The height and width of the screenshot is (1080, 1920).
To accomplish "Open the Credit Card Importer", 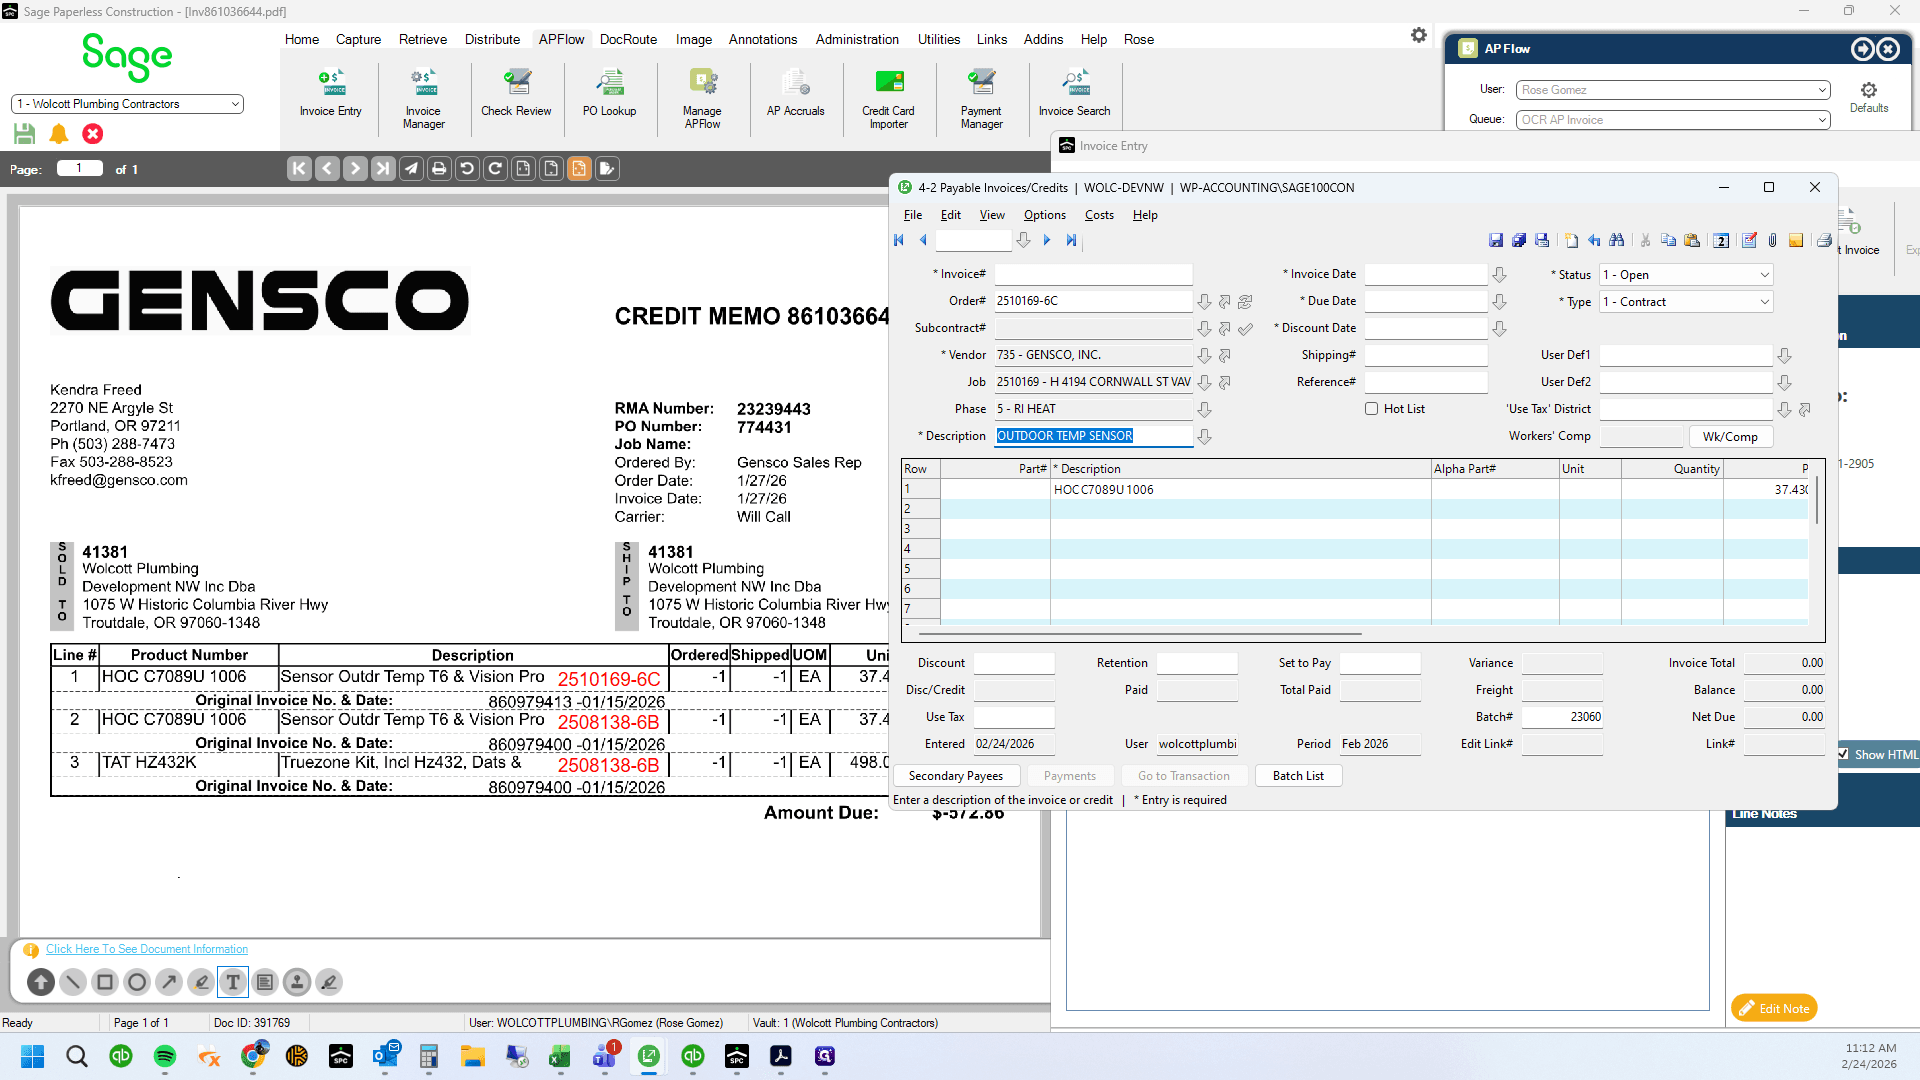I will click(888, 98).
